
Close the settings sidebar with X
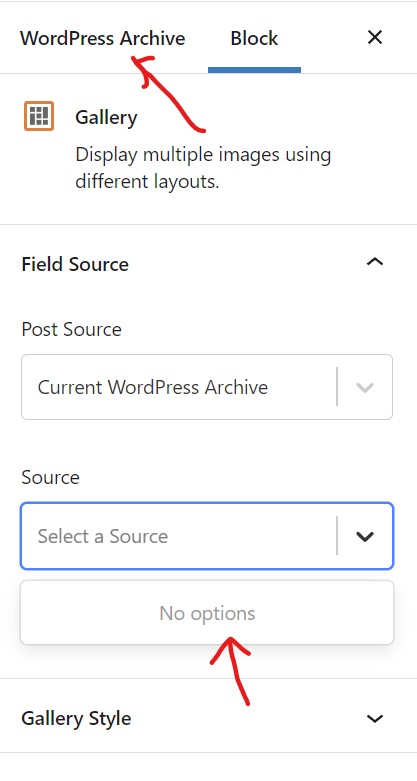375,37
